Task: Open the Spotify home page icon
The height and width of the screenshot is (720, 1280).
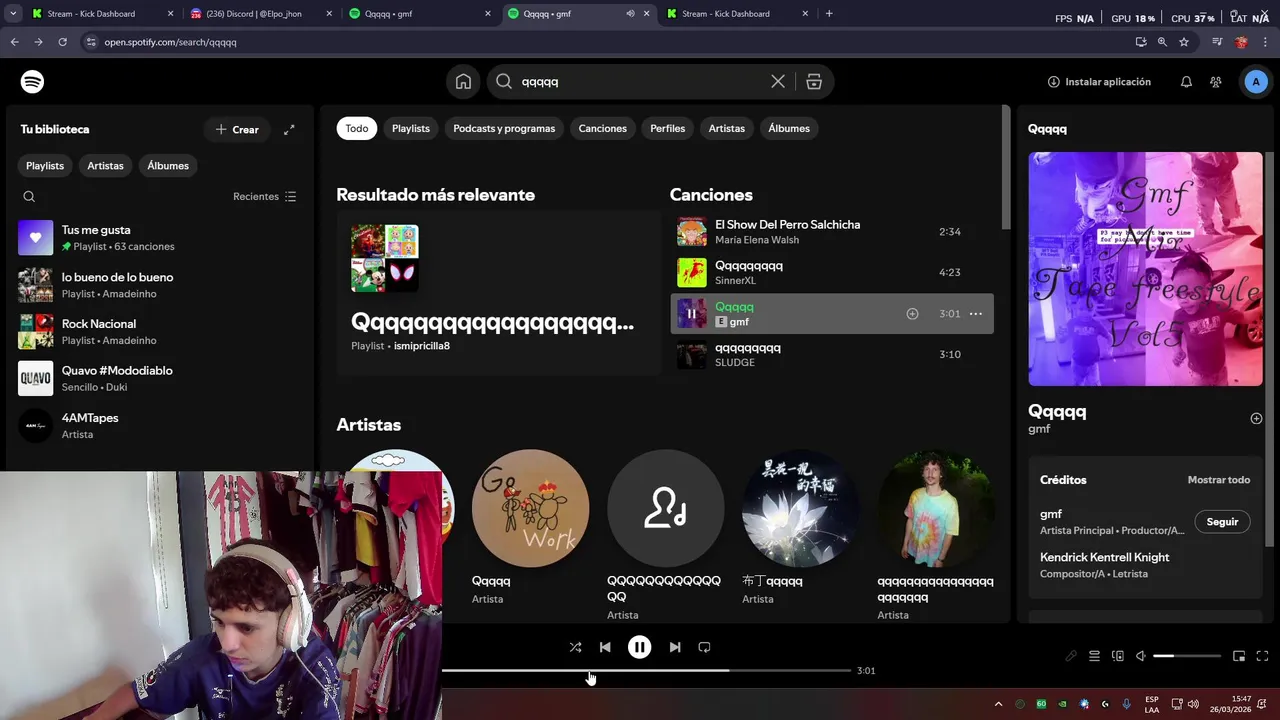Action: click(463, 82)
